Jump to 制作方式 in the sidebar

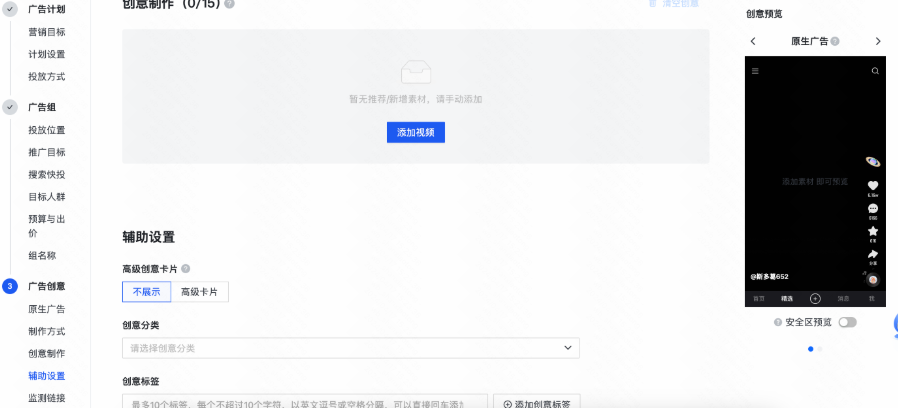pyautogui.click(x=47, y=332)
